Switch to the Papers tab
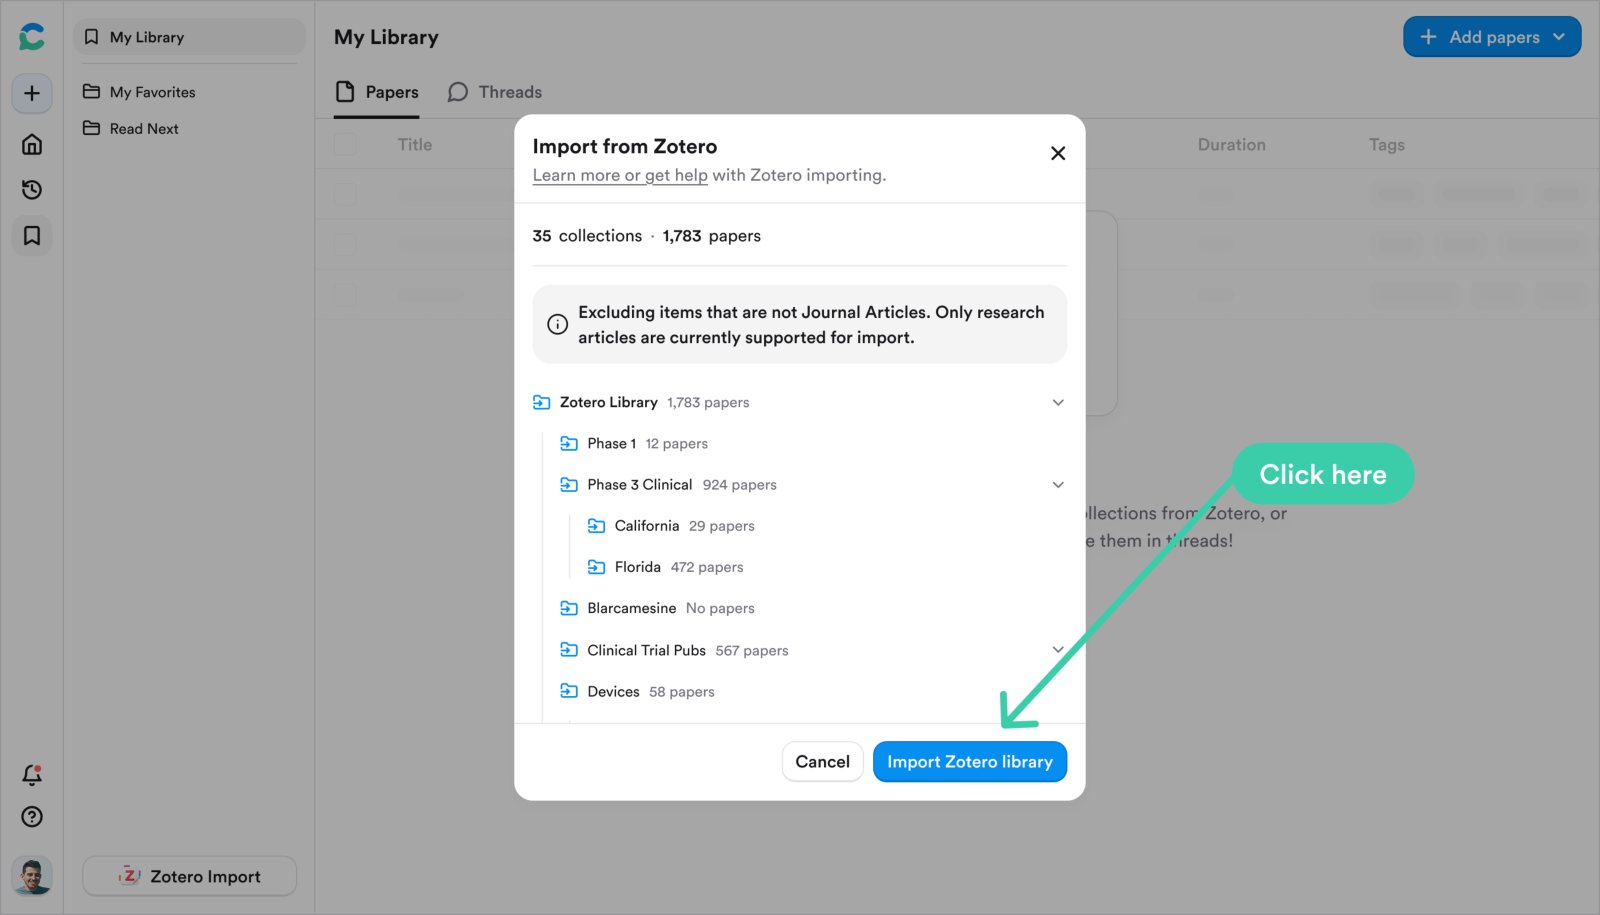 (x=377, y=92)
